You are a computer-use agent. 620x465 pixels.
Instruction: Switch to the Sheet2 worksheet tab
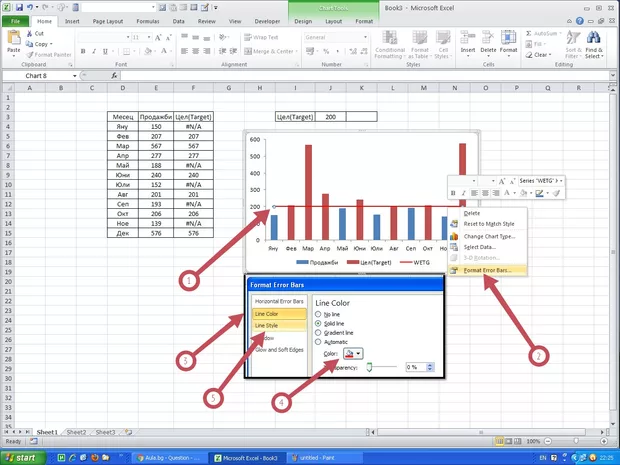click(x=76, y=432)
